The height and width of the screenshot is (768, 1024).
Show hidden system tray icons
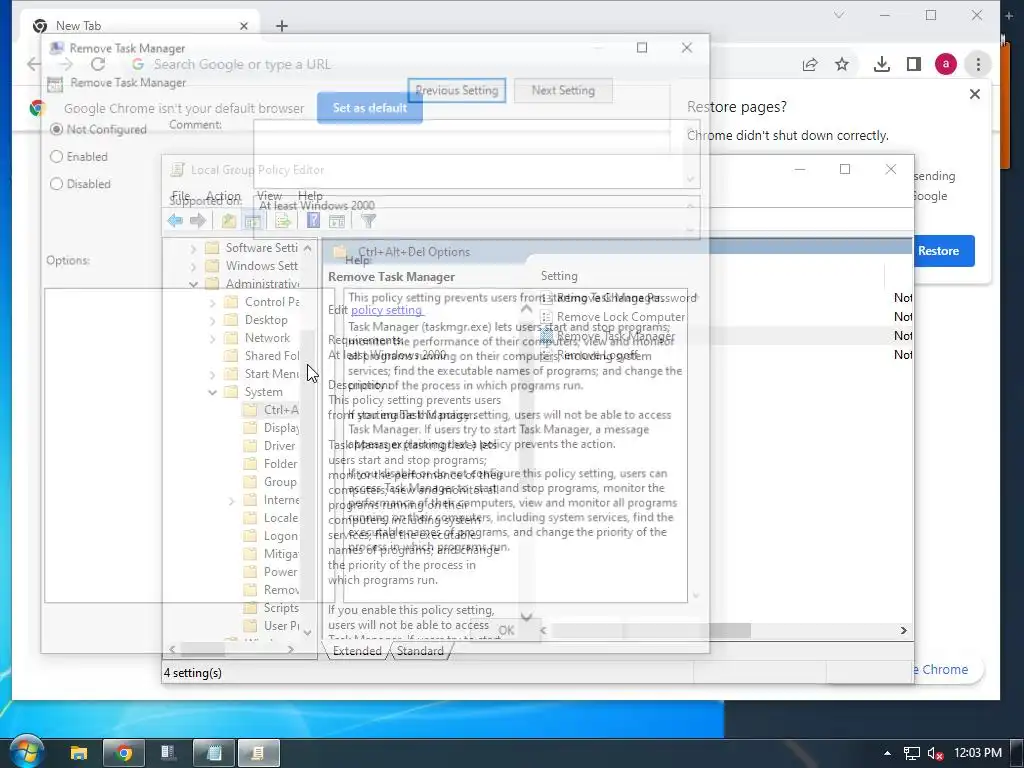click(887, 753)
